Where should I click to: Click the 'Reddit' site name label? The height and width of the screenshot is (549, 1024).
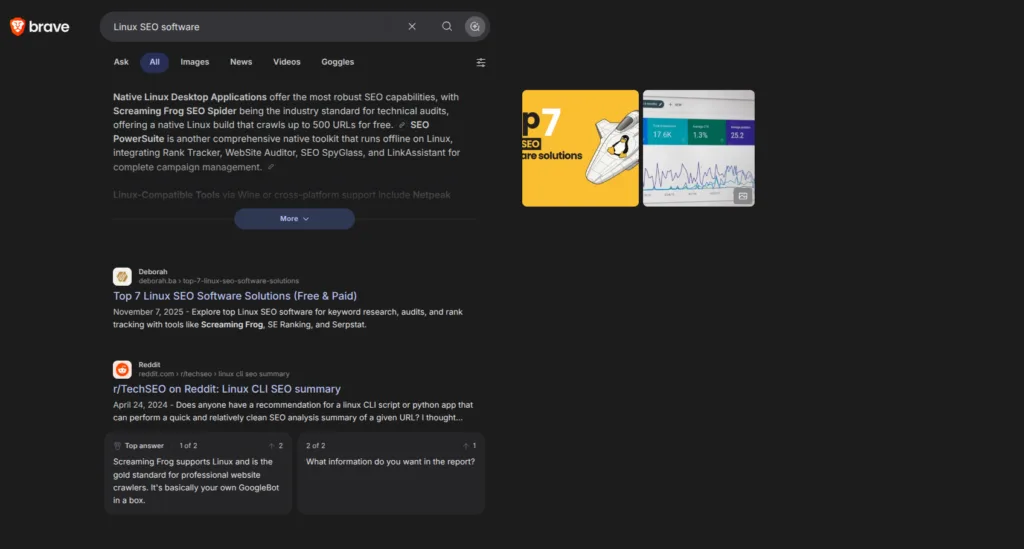point(149,365)
